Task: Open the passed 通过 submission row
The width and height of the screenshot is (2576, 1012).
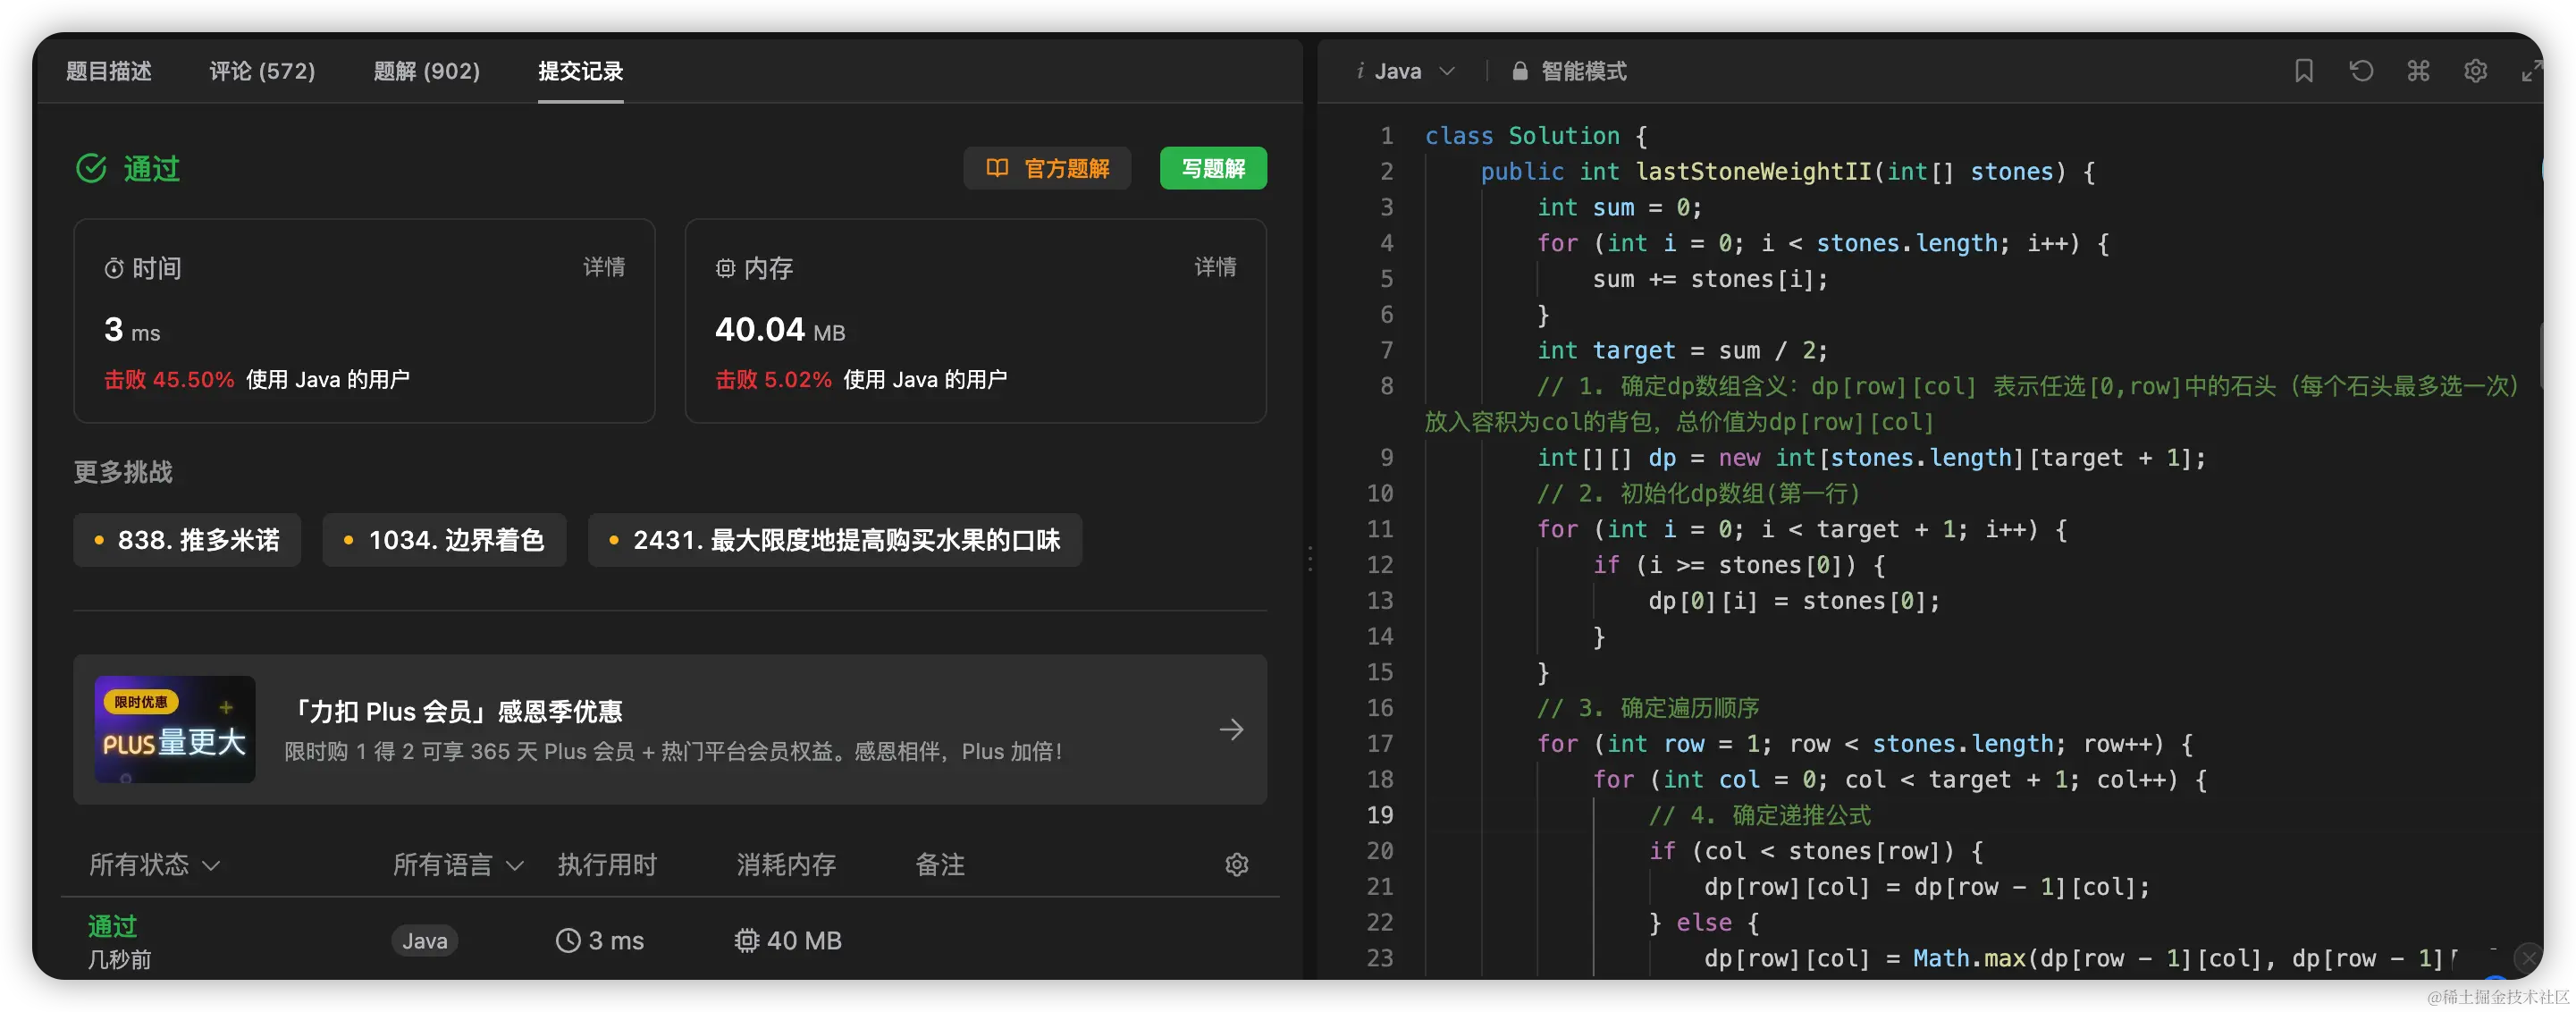Action: pyautogui.click(x=112, y=926)
